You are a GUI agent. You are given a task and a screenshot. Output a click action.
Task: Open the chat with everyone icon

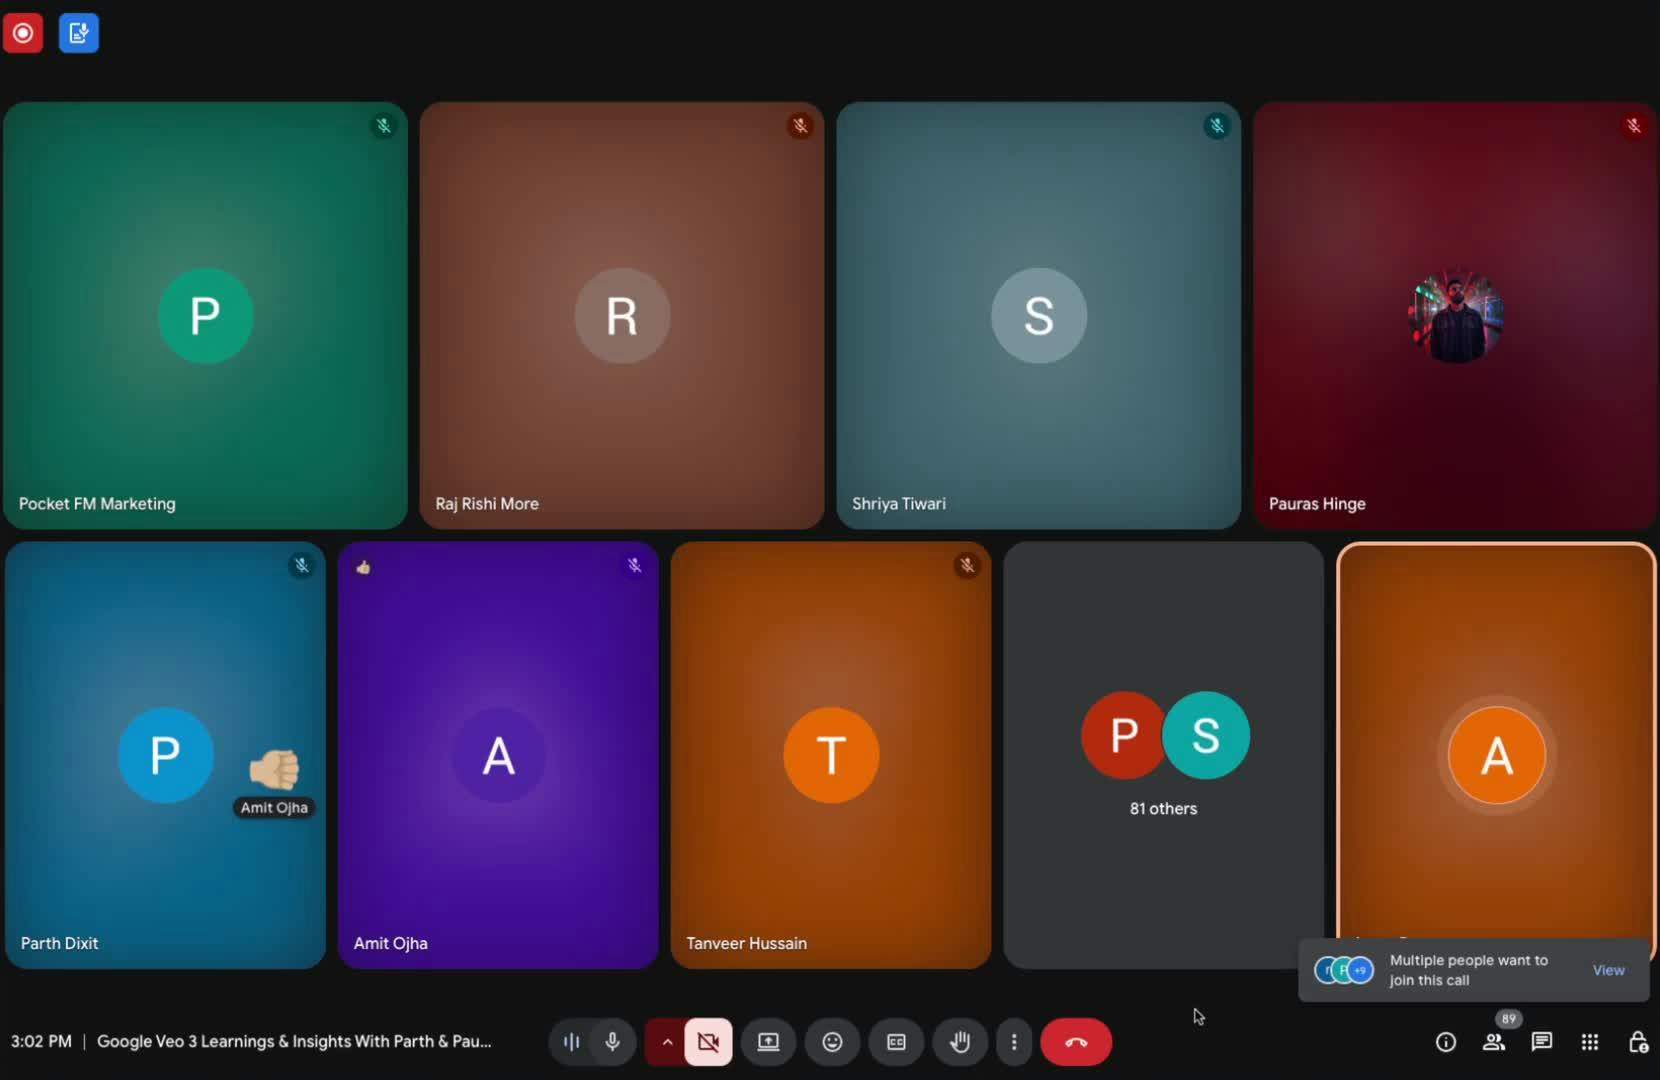[x=1542, y=1042]
